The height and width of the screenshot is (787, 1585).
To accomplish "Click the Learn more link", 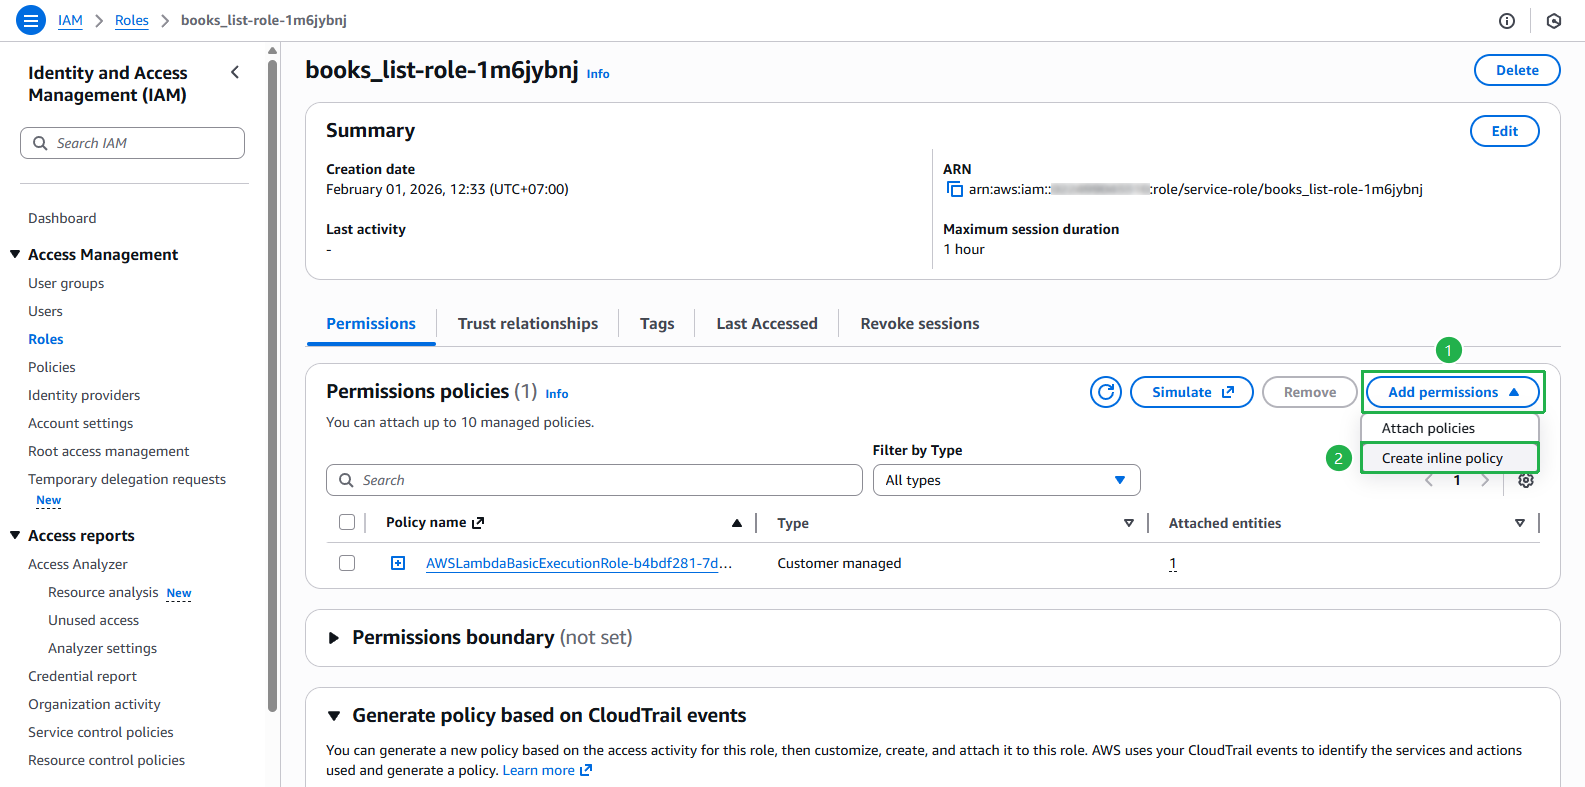I will (547, 770).
